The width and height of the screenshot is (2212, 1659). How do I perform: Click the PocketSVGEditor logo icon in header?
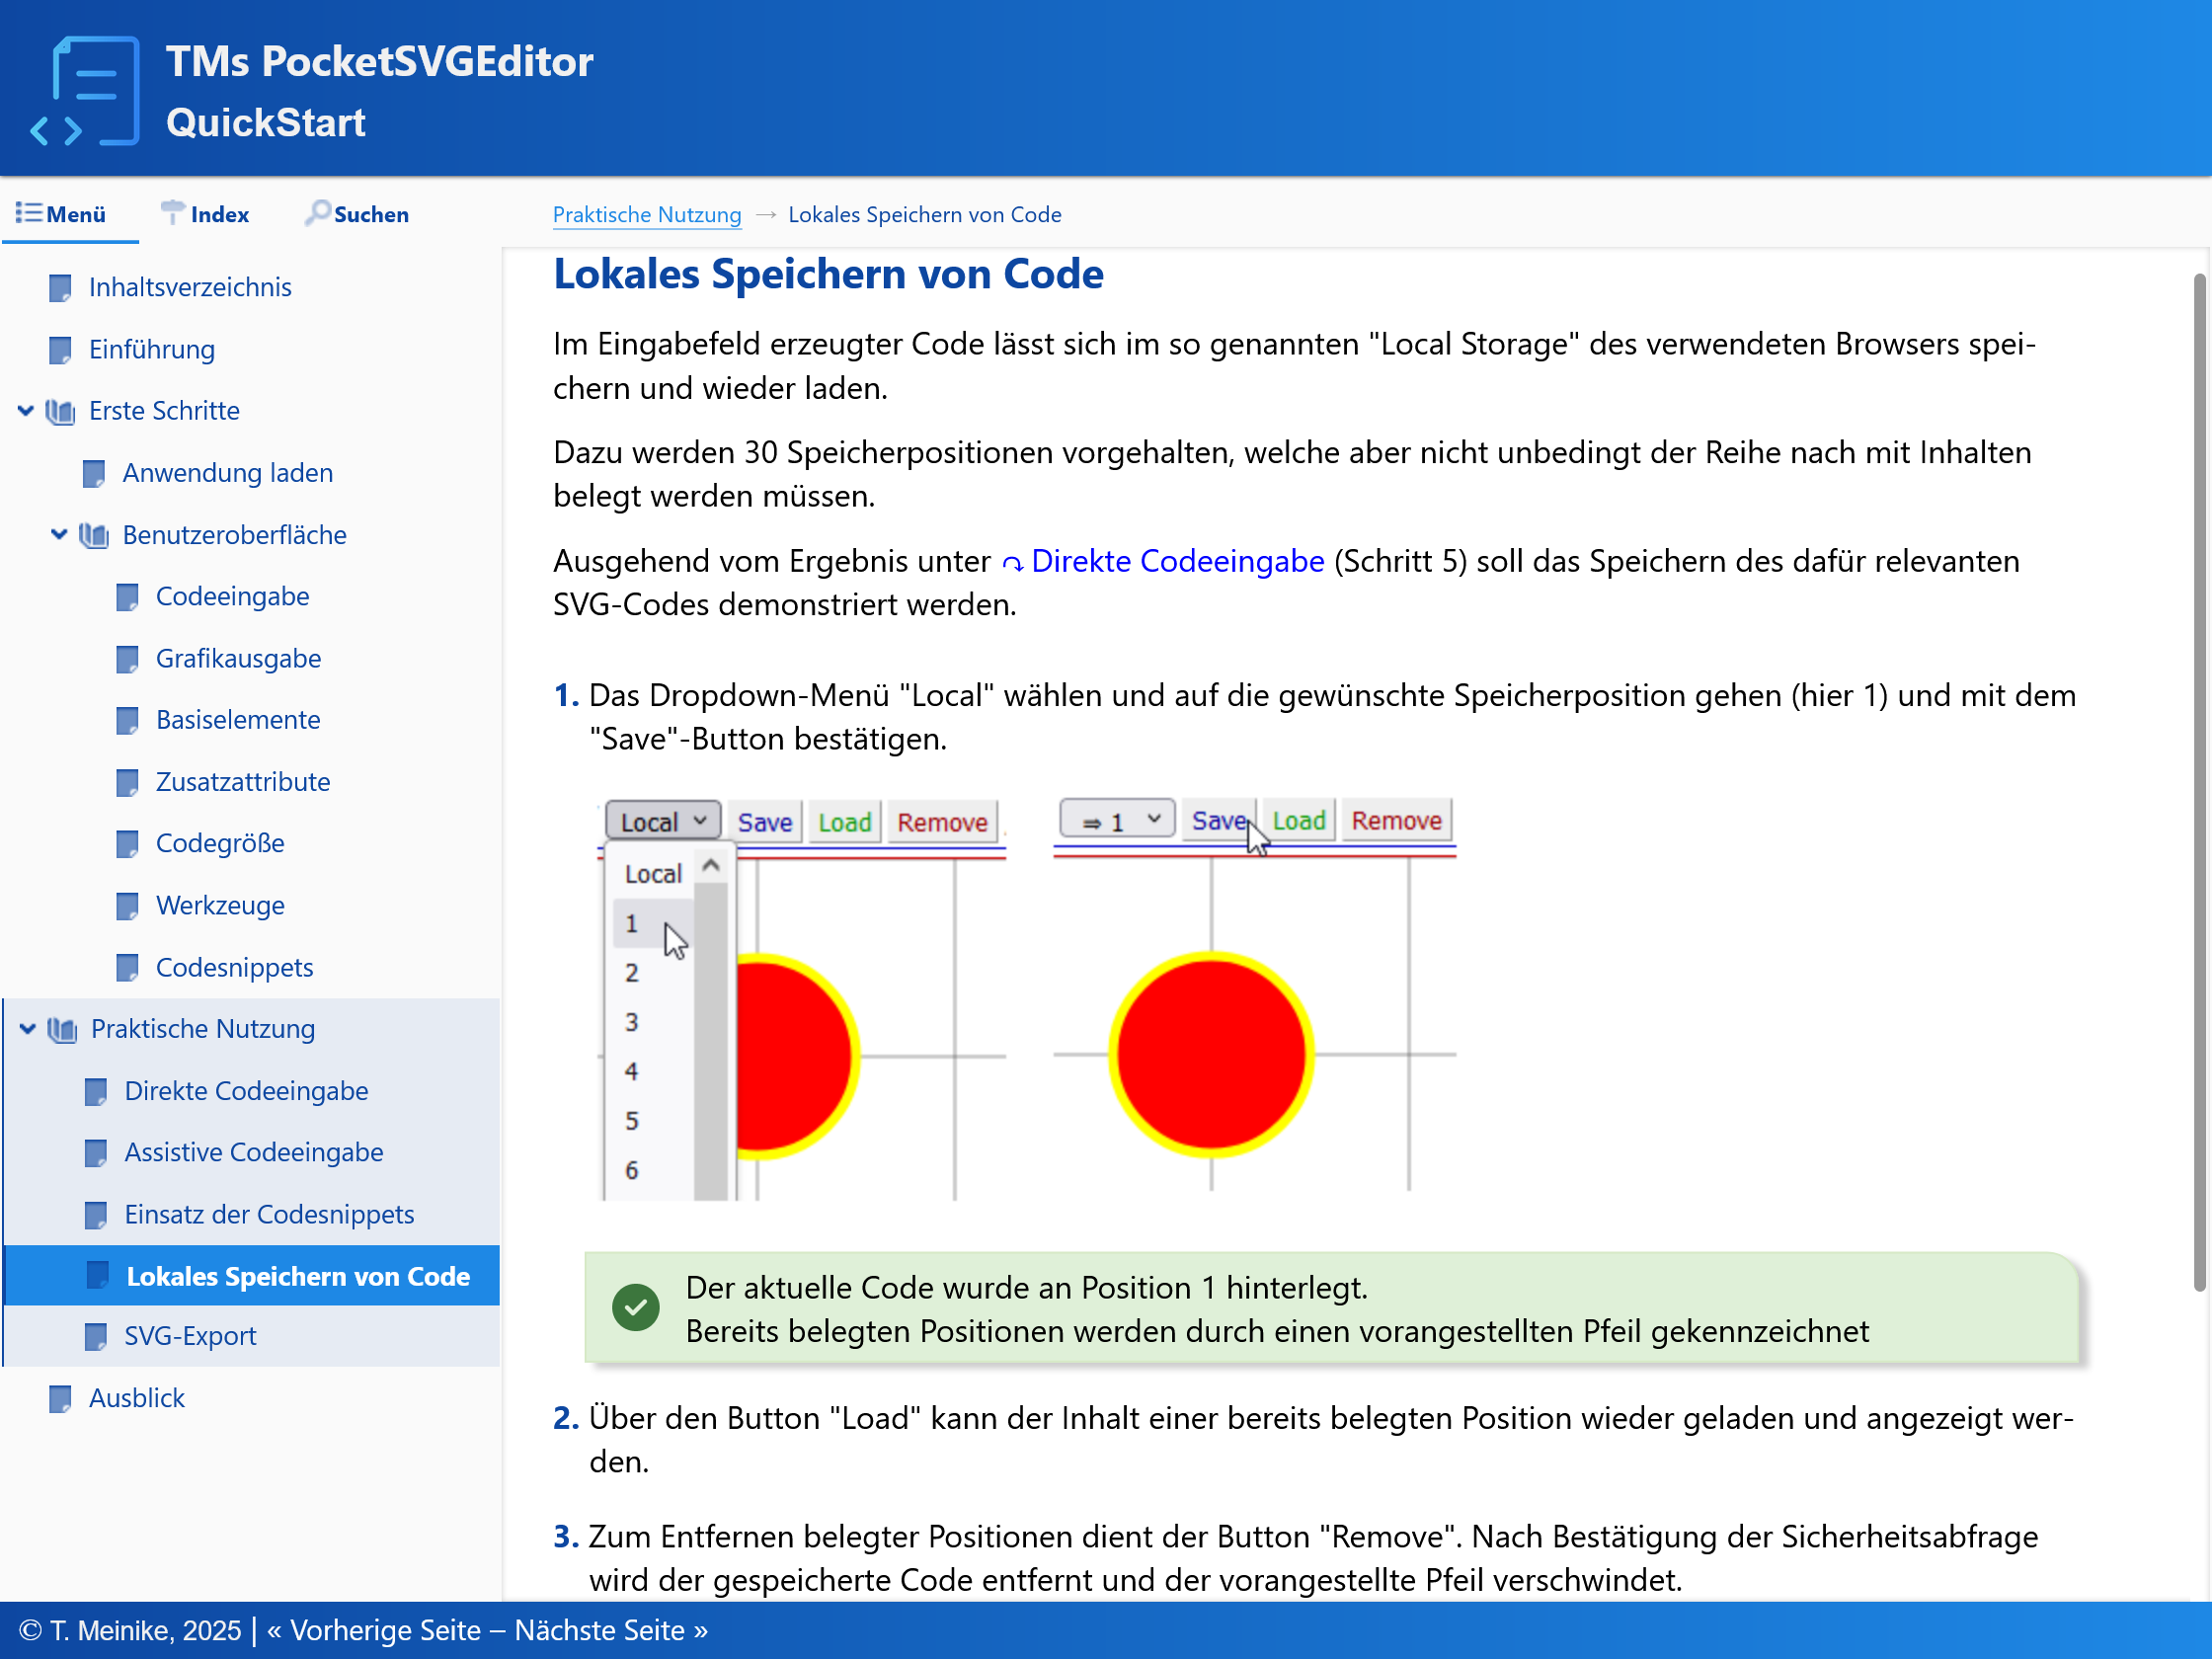click(x=85, y=91)
